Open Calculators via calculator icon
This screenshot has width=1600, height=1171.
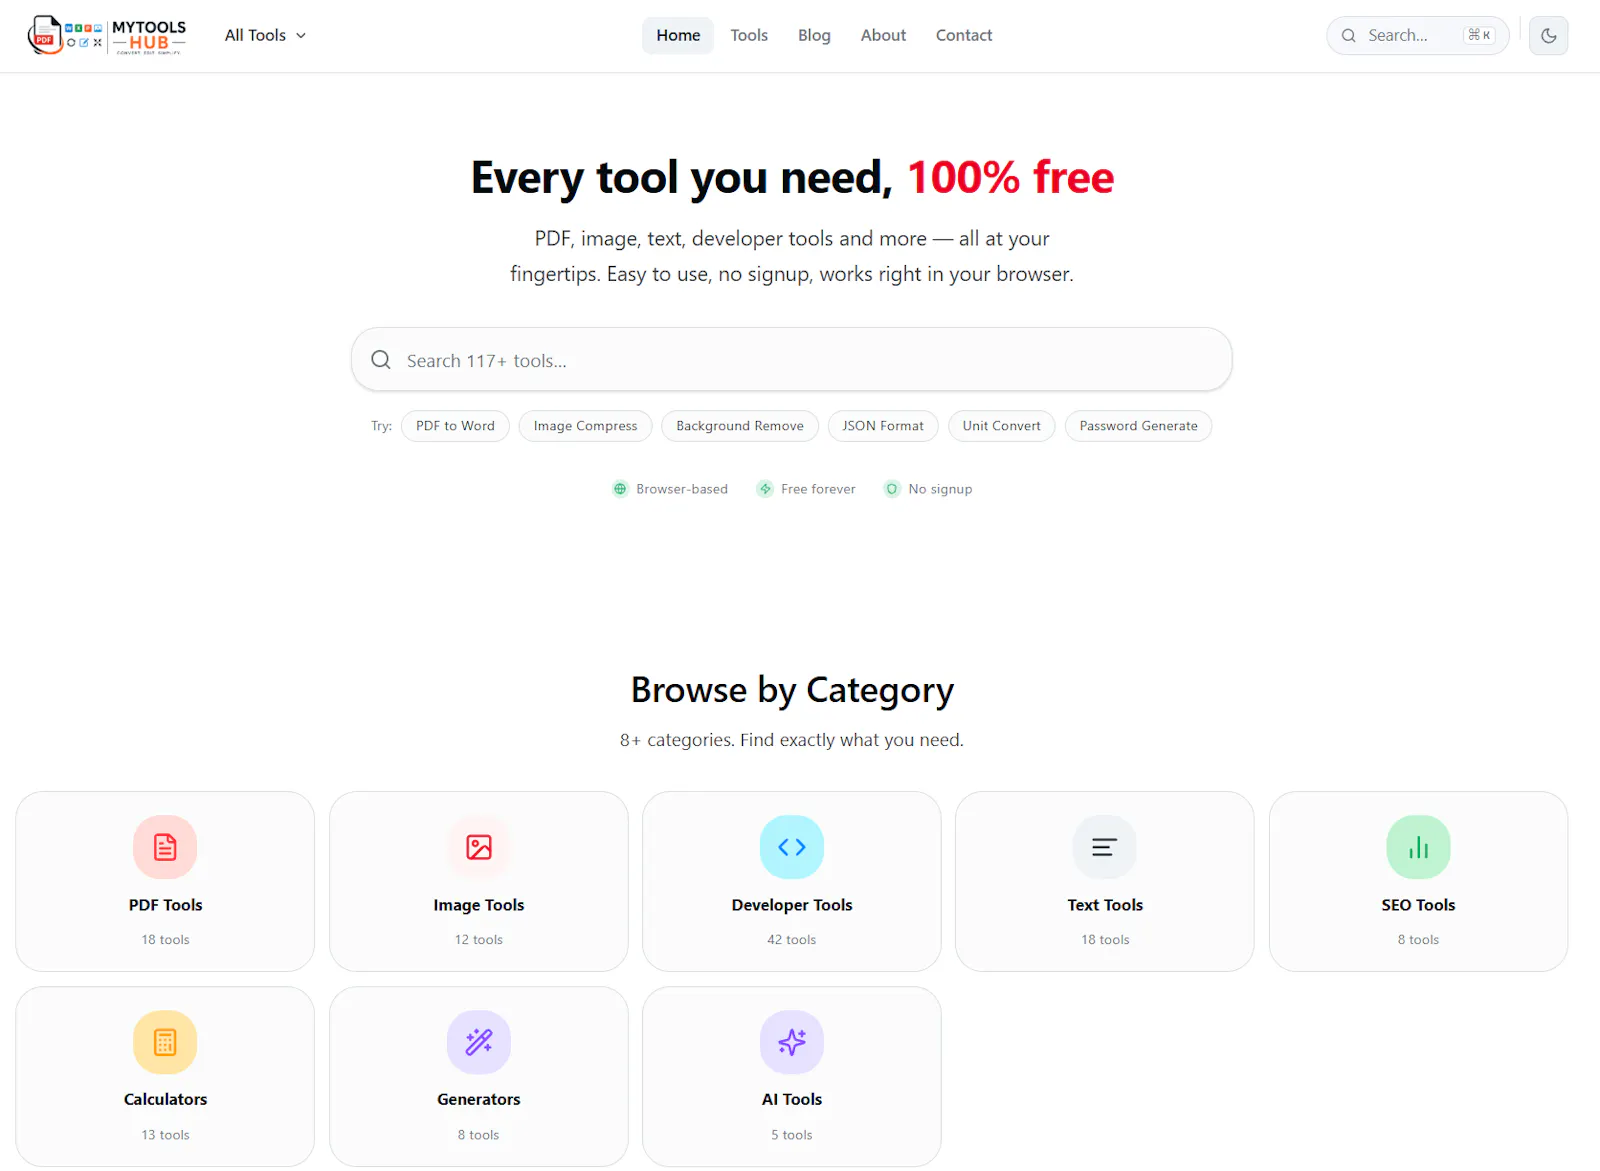[165, 1043]
